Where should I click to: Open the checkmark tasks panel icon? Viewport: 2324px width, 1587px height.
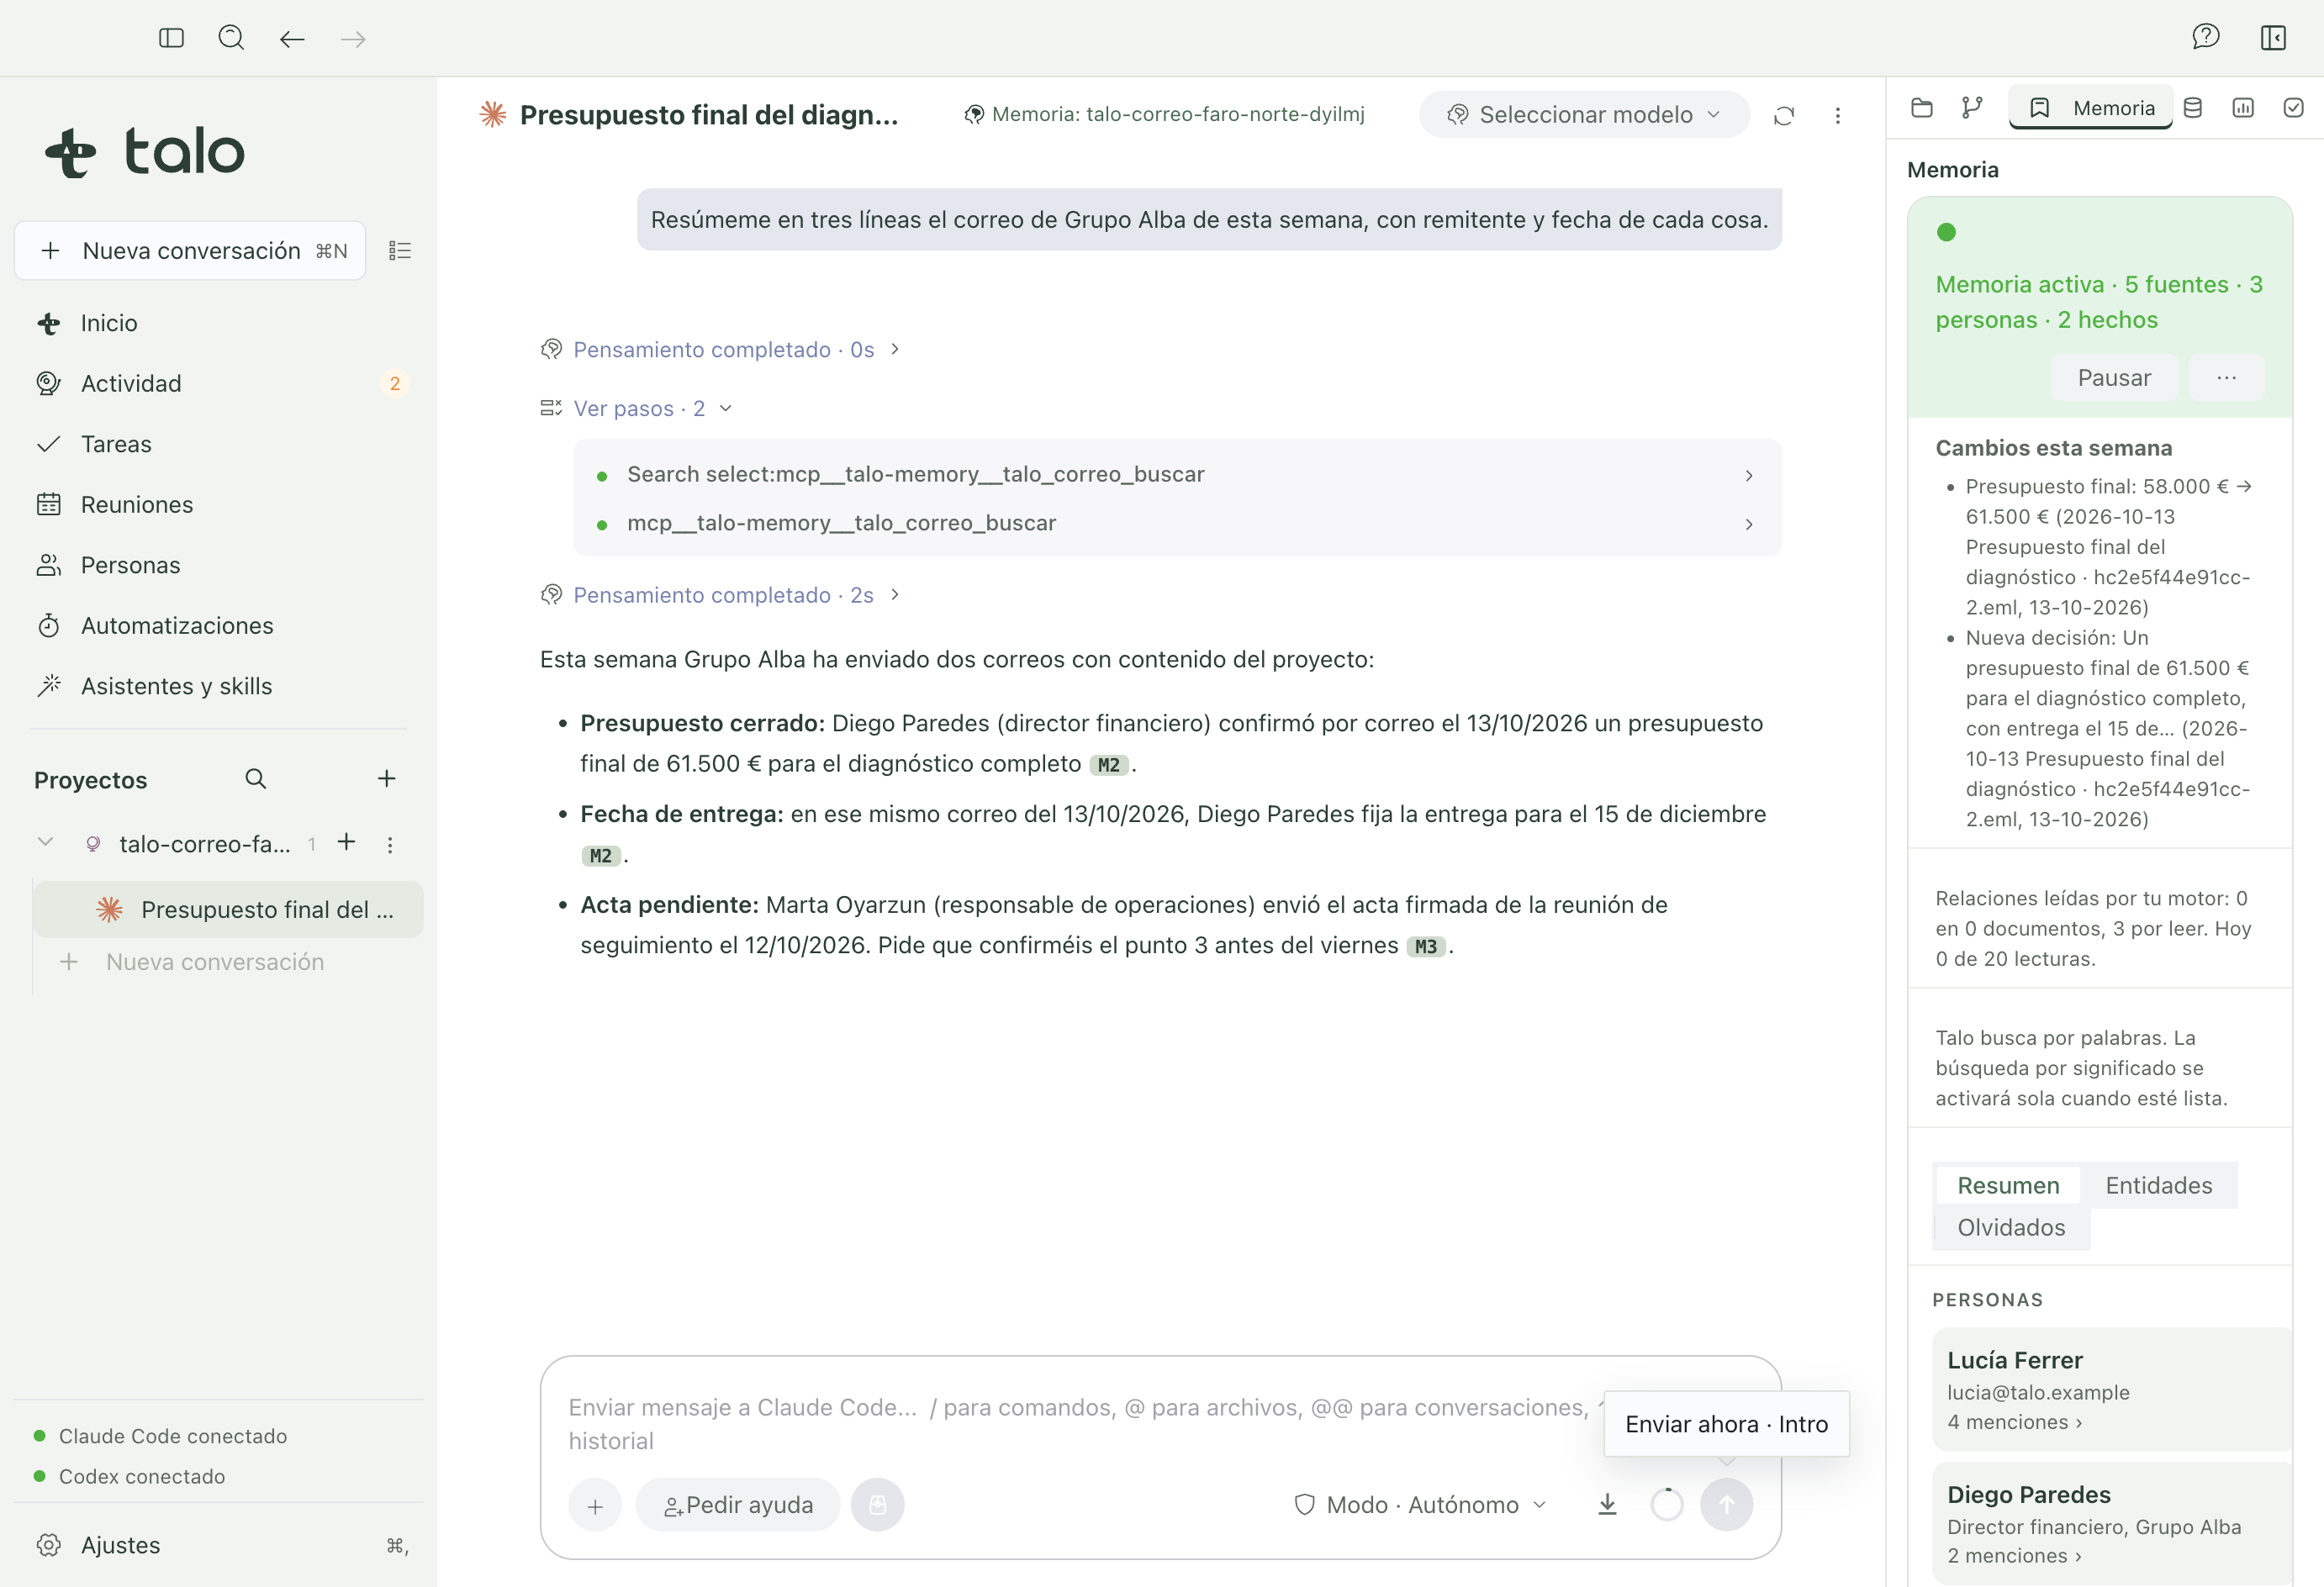pyautogui.click(x=2293, y=108)
